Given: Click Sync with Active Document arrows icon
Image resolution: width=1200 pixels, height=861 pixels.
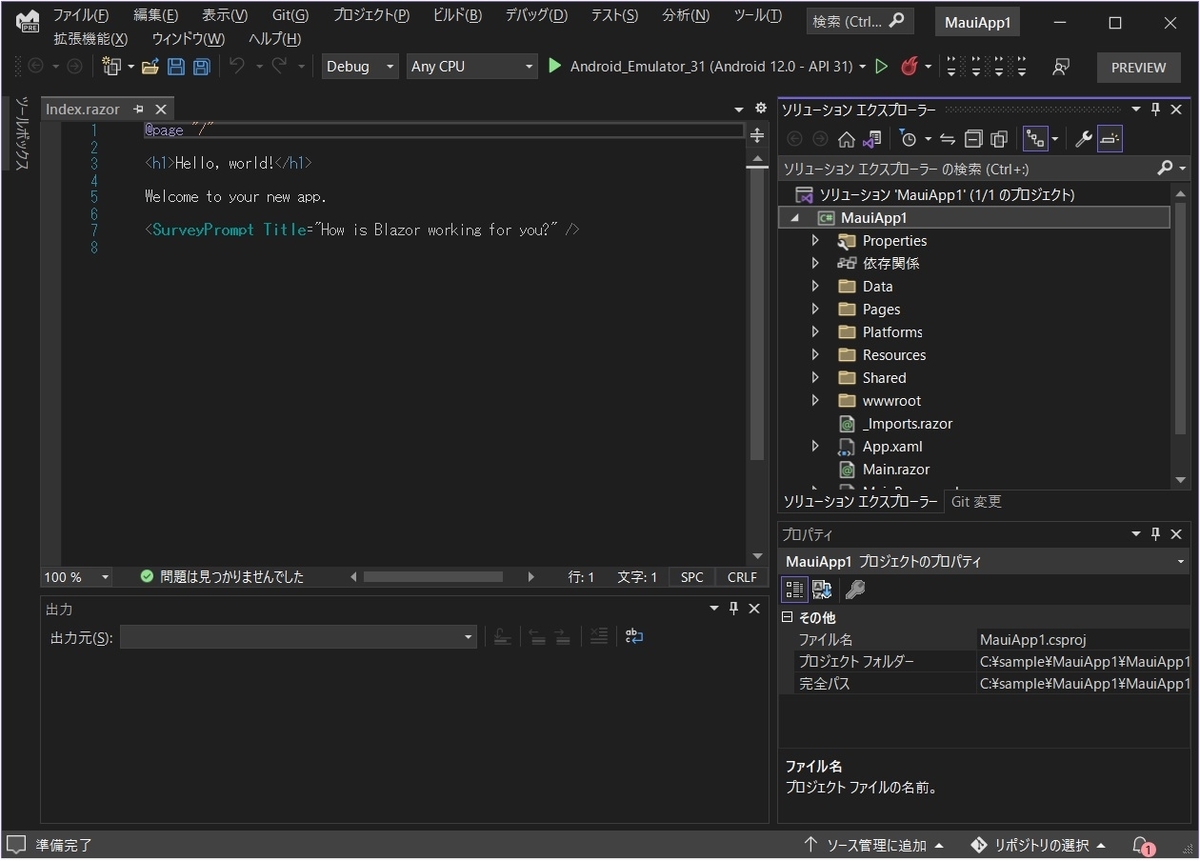Looking at the screenshot, I should [x=947, y=139].
